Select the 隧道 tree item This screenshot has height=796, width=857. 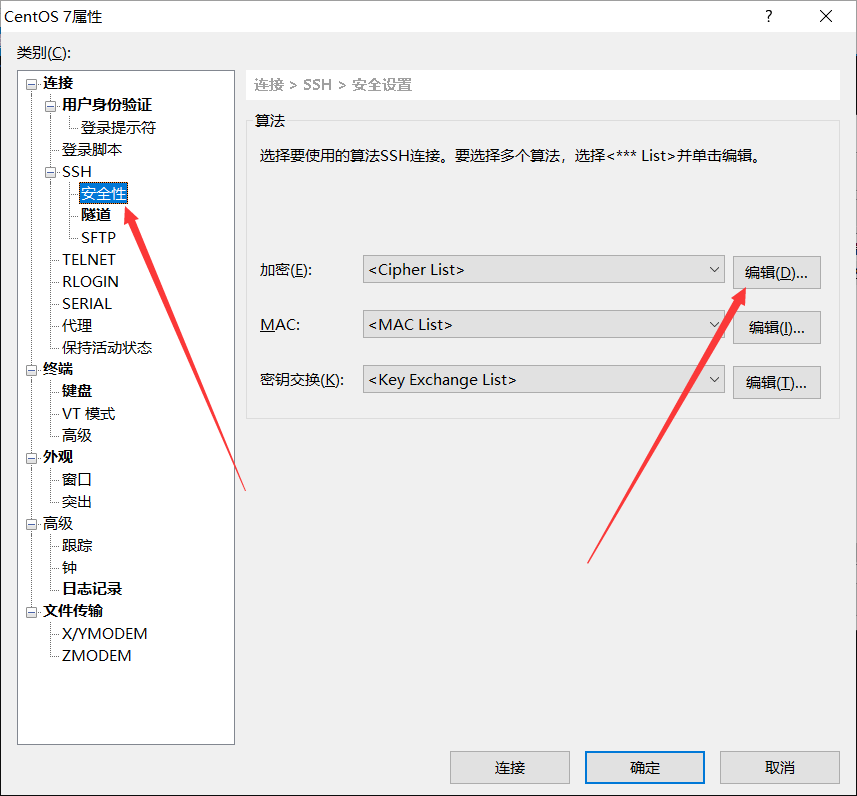click(x=96, y=215)
